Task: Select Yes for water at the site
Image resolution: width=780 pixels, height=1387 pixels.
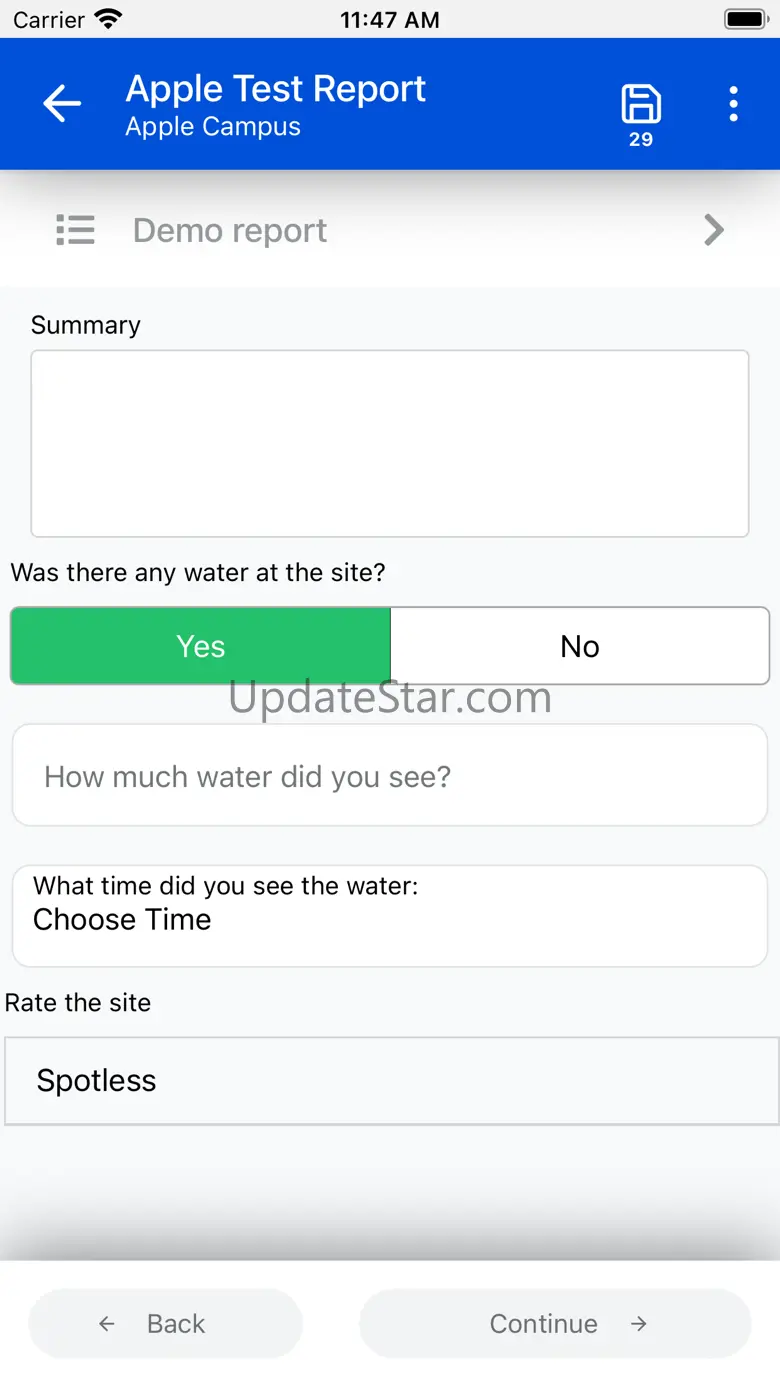Action: 201,646
